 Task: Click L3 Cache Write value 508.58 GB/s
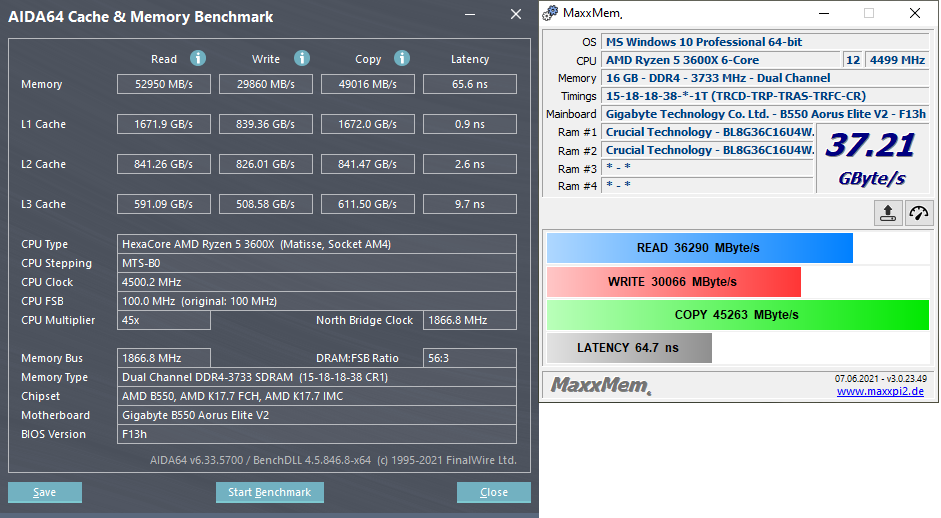266,204
